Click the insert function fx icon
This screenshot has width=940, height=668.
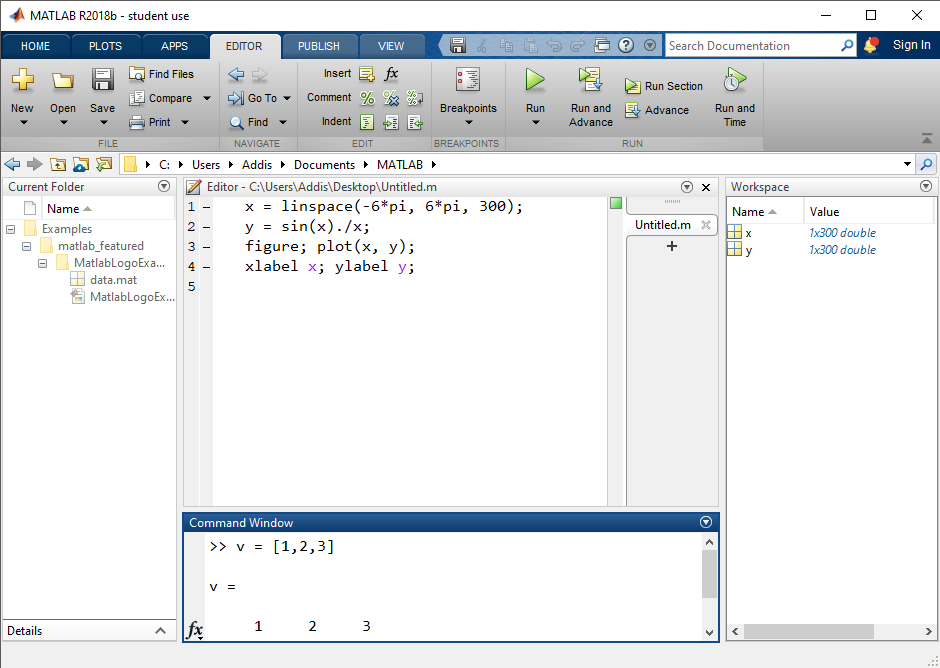392,74
